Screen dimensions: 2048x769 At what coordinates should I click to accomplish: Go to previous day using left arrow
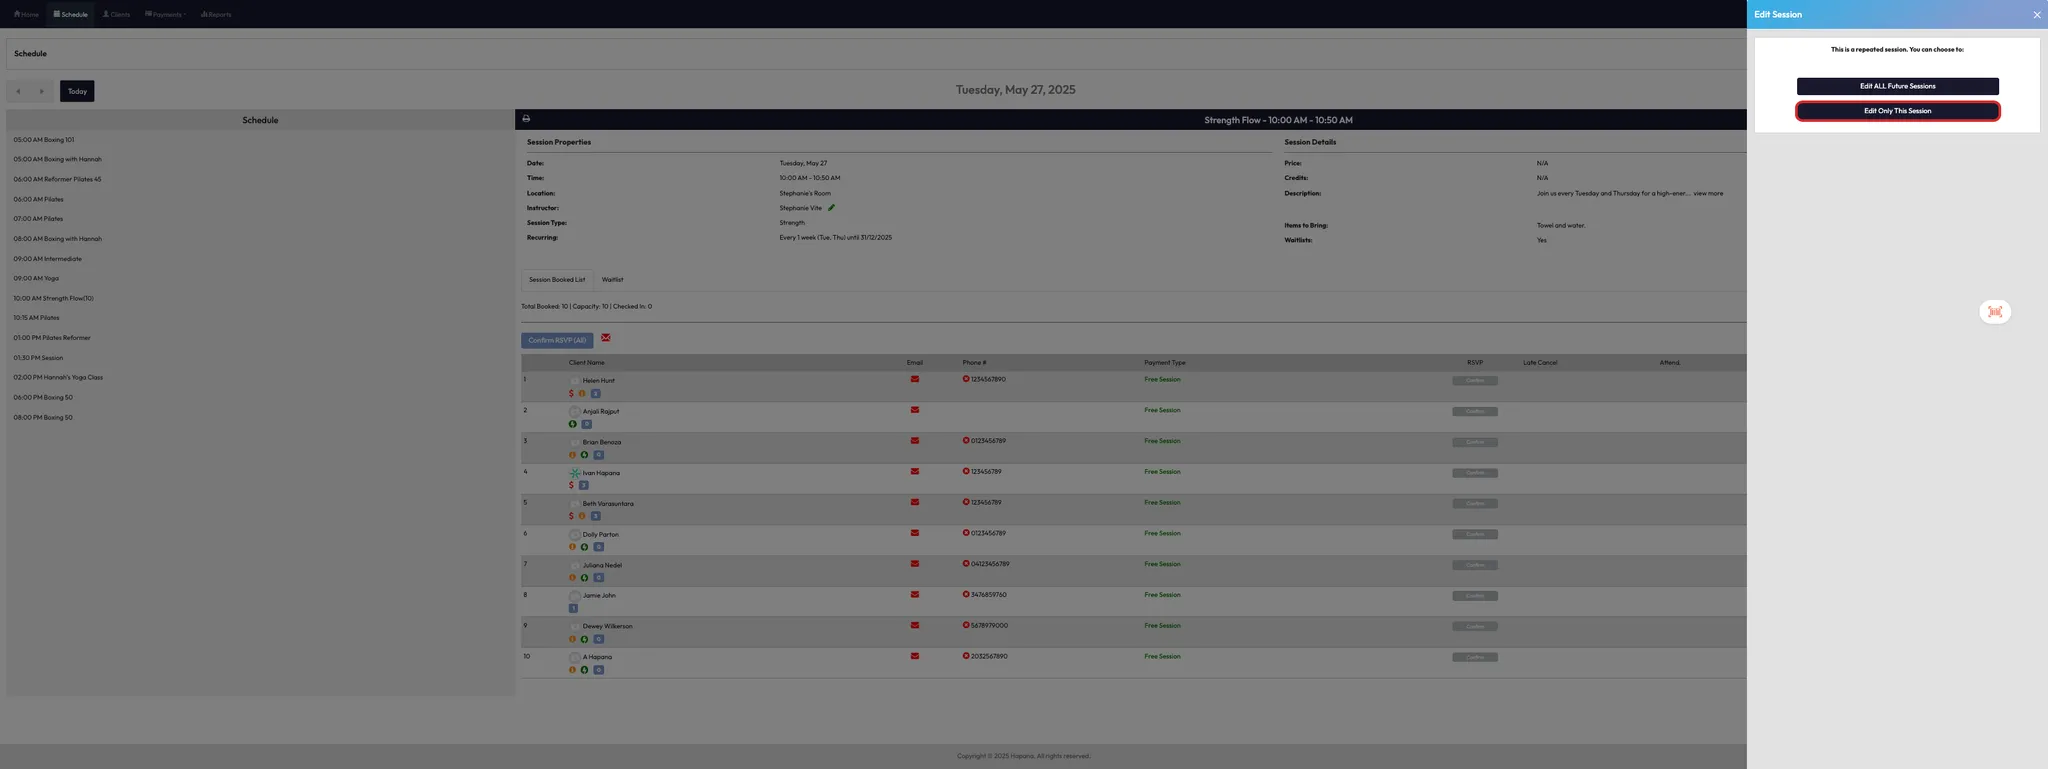(x=18, y=92)
